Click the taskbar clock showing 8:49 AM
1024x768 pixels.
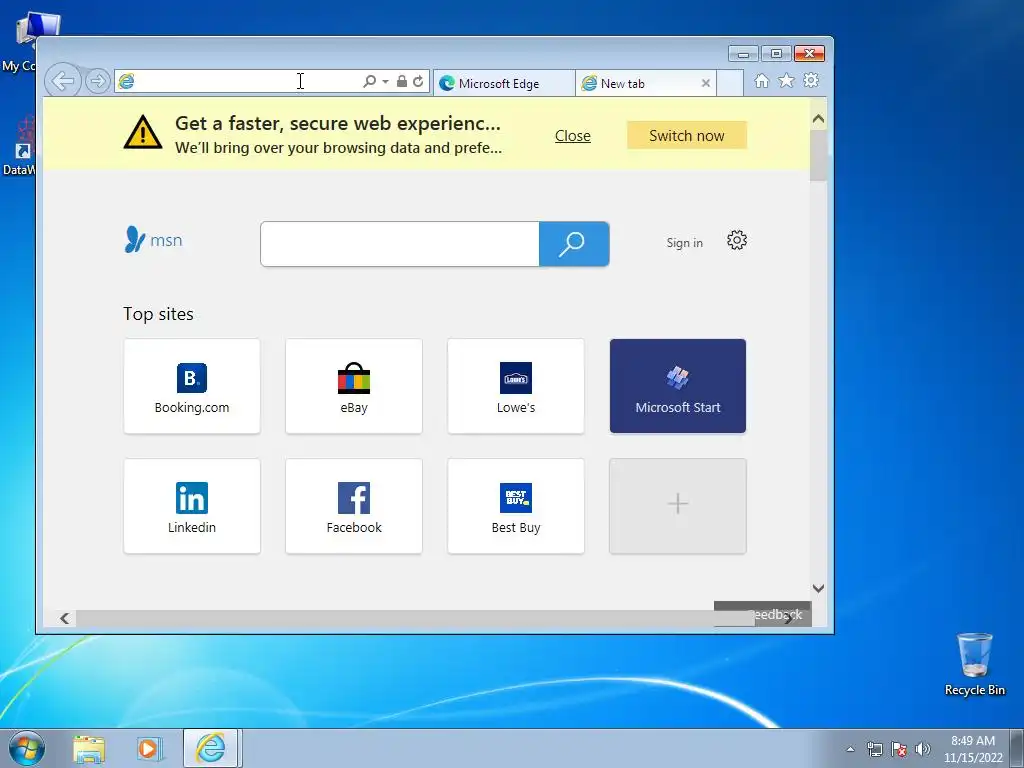[x=973, y=749]
